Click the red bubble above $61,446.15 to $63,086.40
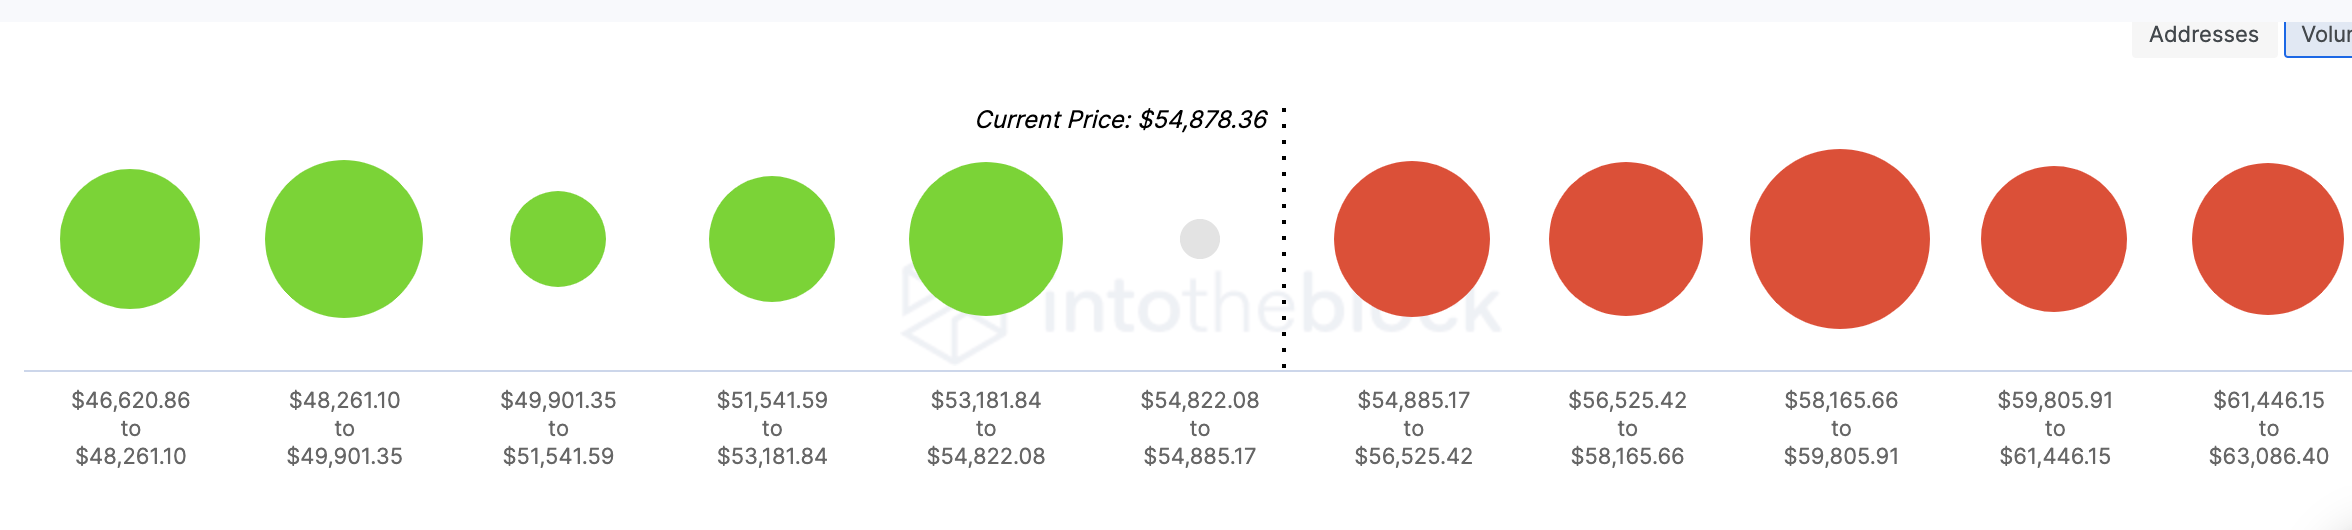2352x530 pixels. (x=2268, y=239)
